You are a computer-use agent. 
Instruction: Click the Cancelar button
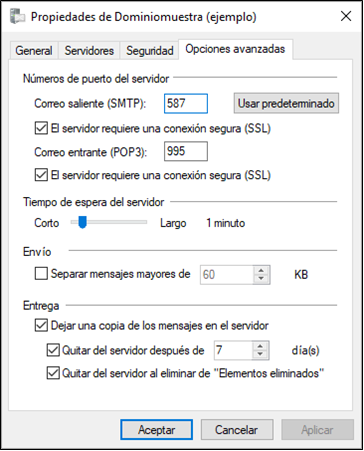[x=236, y=430]
